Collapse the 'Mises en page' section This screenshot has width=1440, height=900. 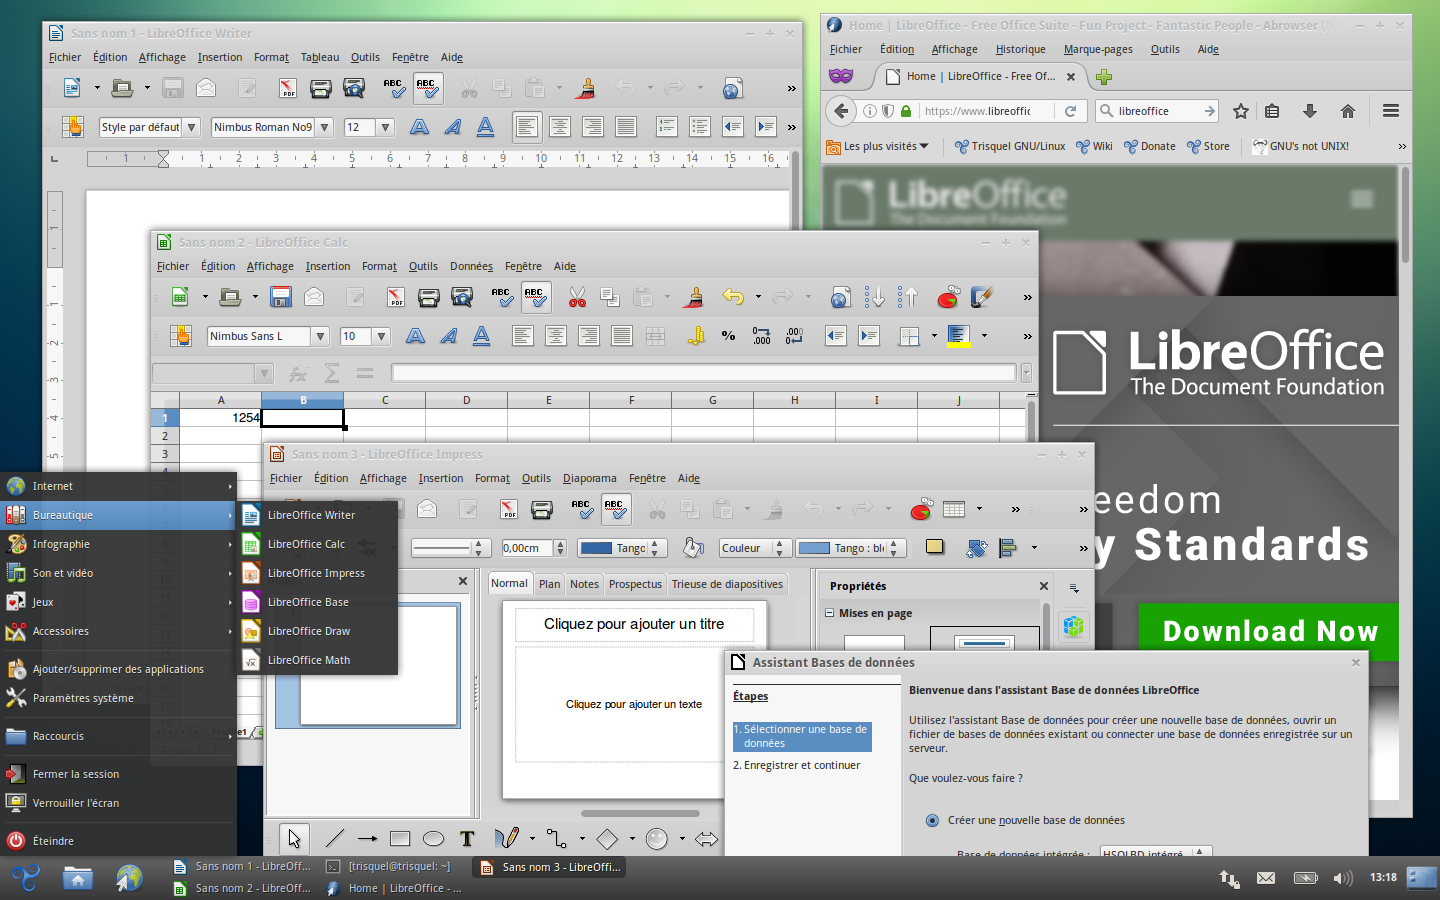(829, 613)
